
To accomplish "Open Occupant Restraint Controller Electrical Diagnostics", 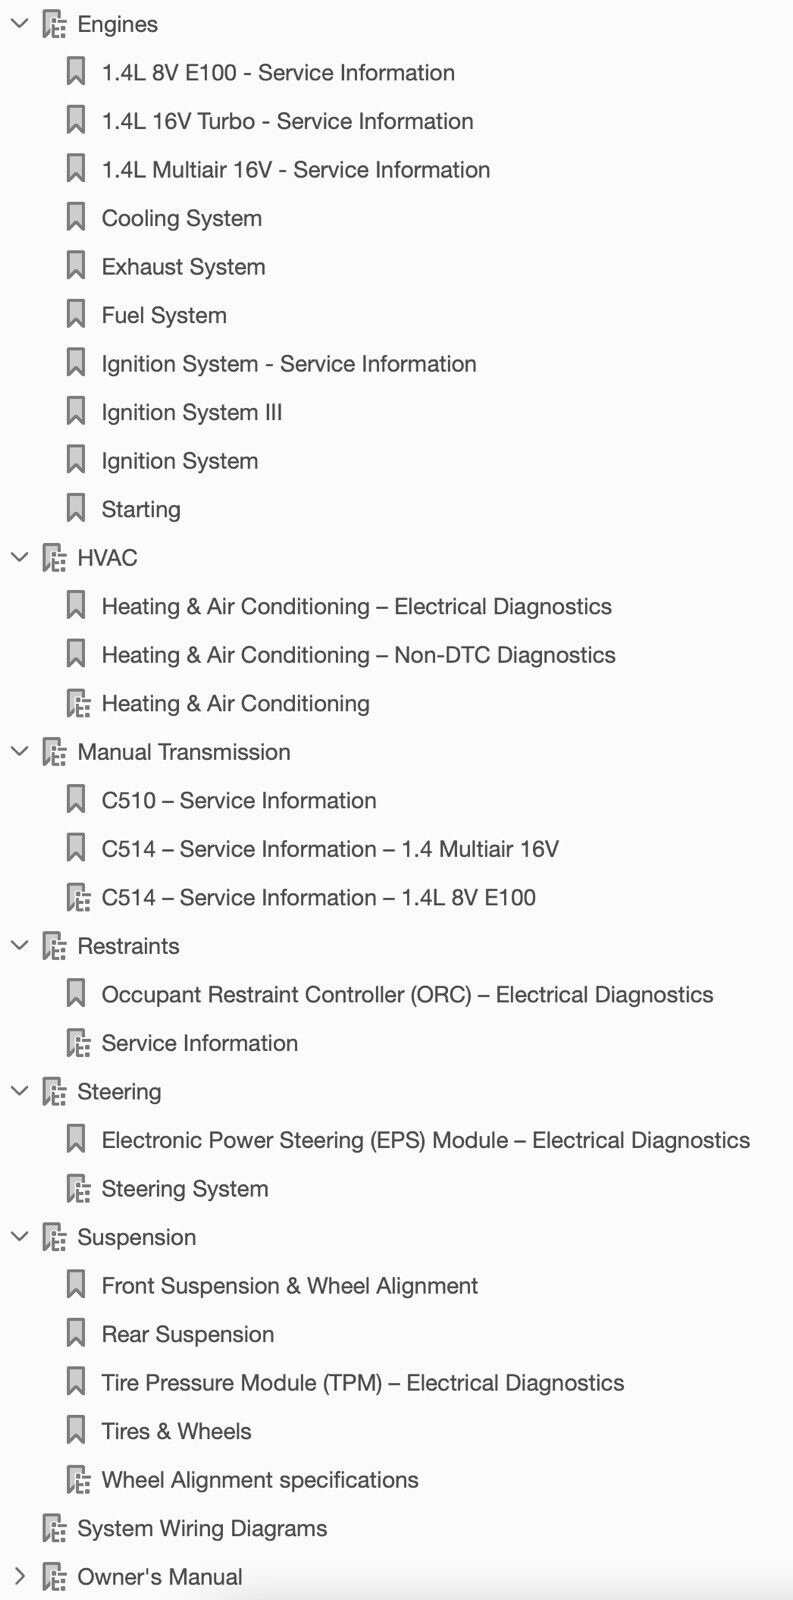I will 407,994.
